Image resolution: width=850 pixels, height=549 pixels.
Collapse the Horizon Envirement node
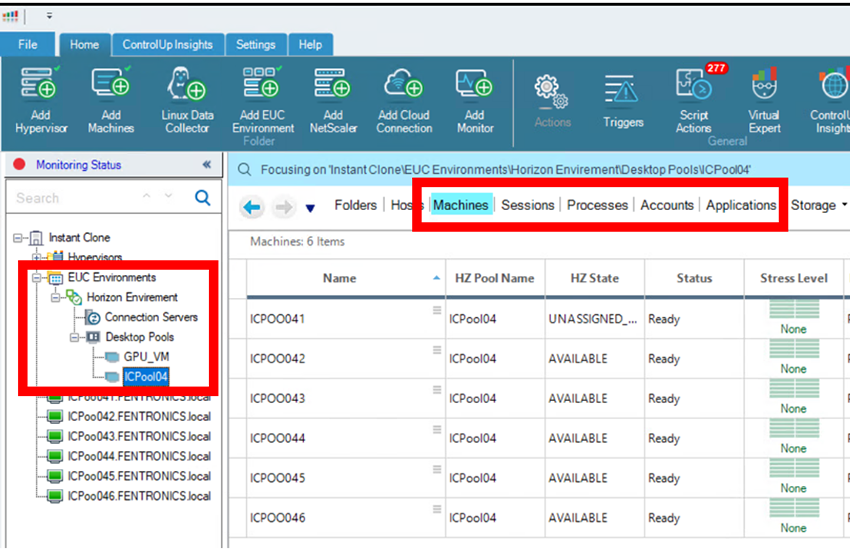(x=55, y=298)
